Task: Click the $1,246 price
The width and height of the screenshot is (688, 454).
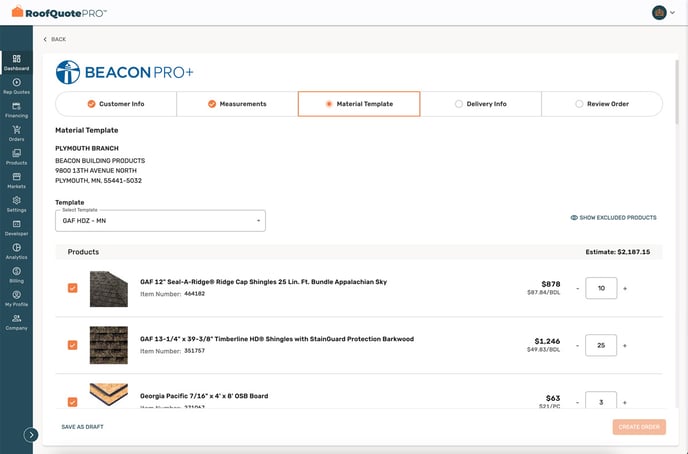Action: point(547,341)
